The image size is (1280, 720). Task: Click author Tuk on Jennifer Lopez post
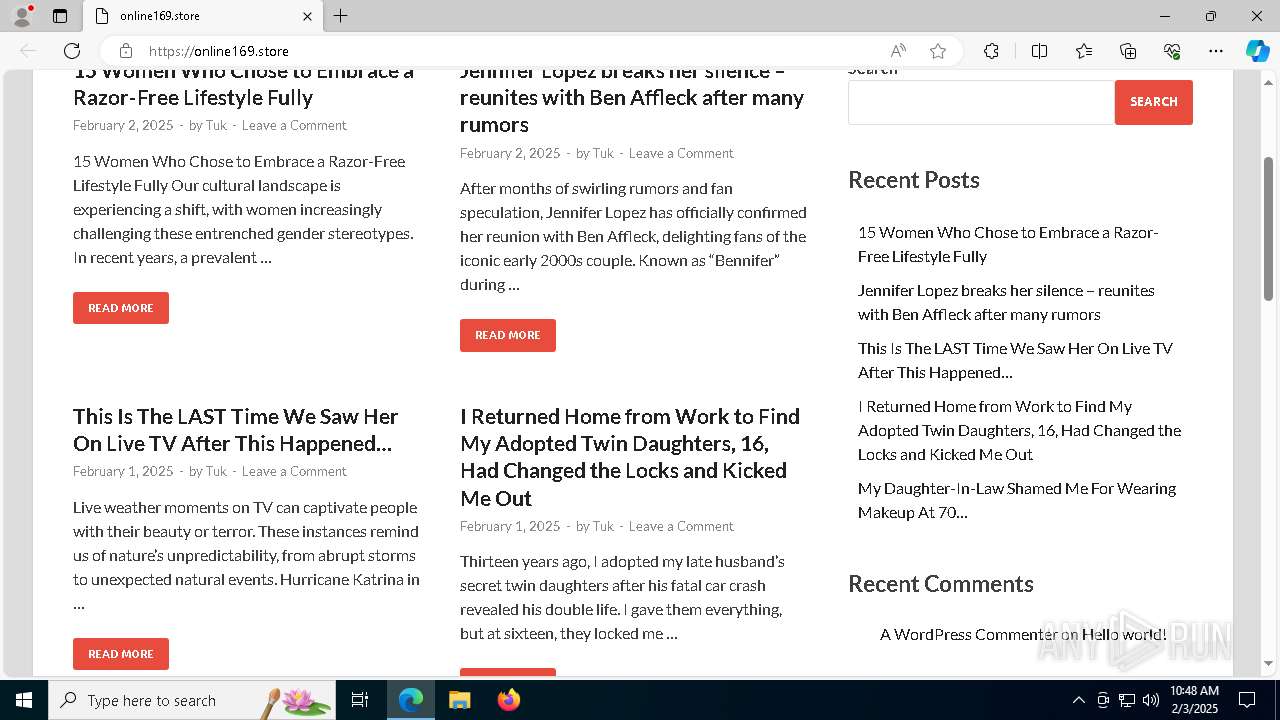[603, 153]
